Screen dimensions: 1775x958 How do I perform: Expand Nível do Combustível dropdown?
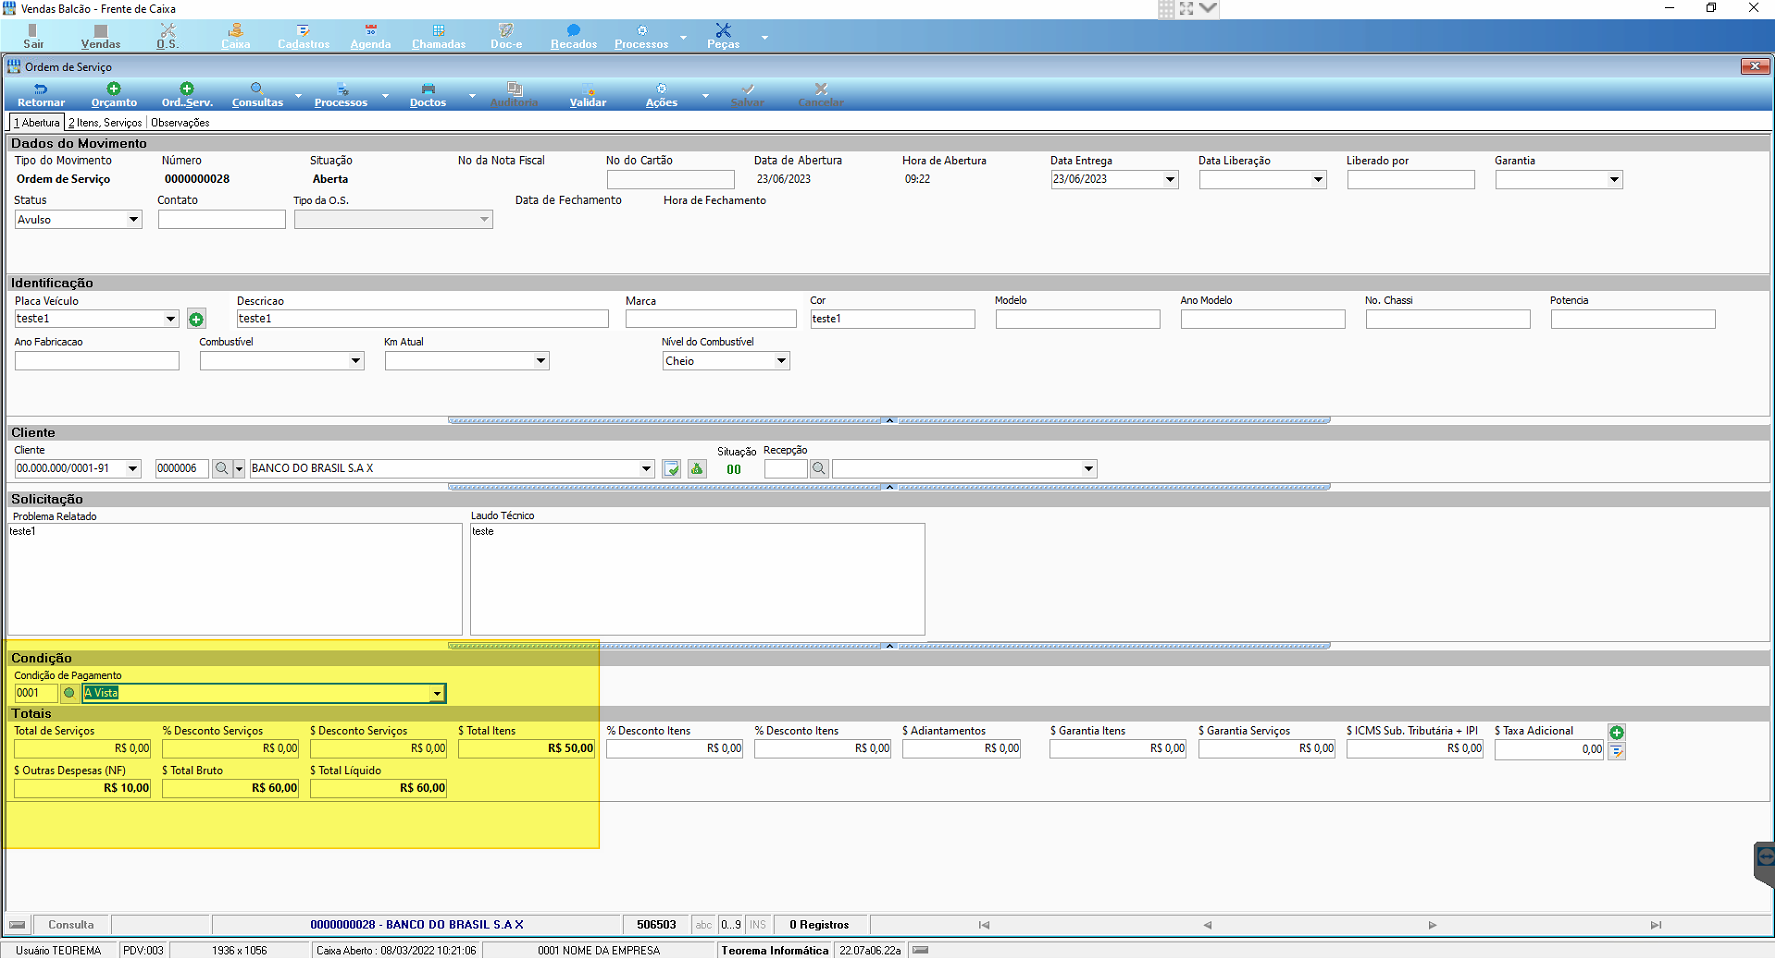click(x=781, y=361)
